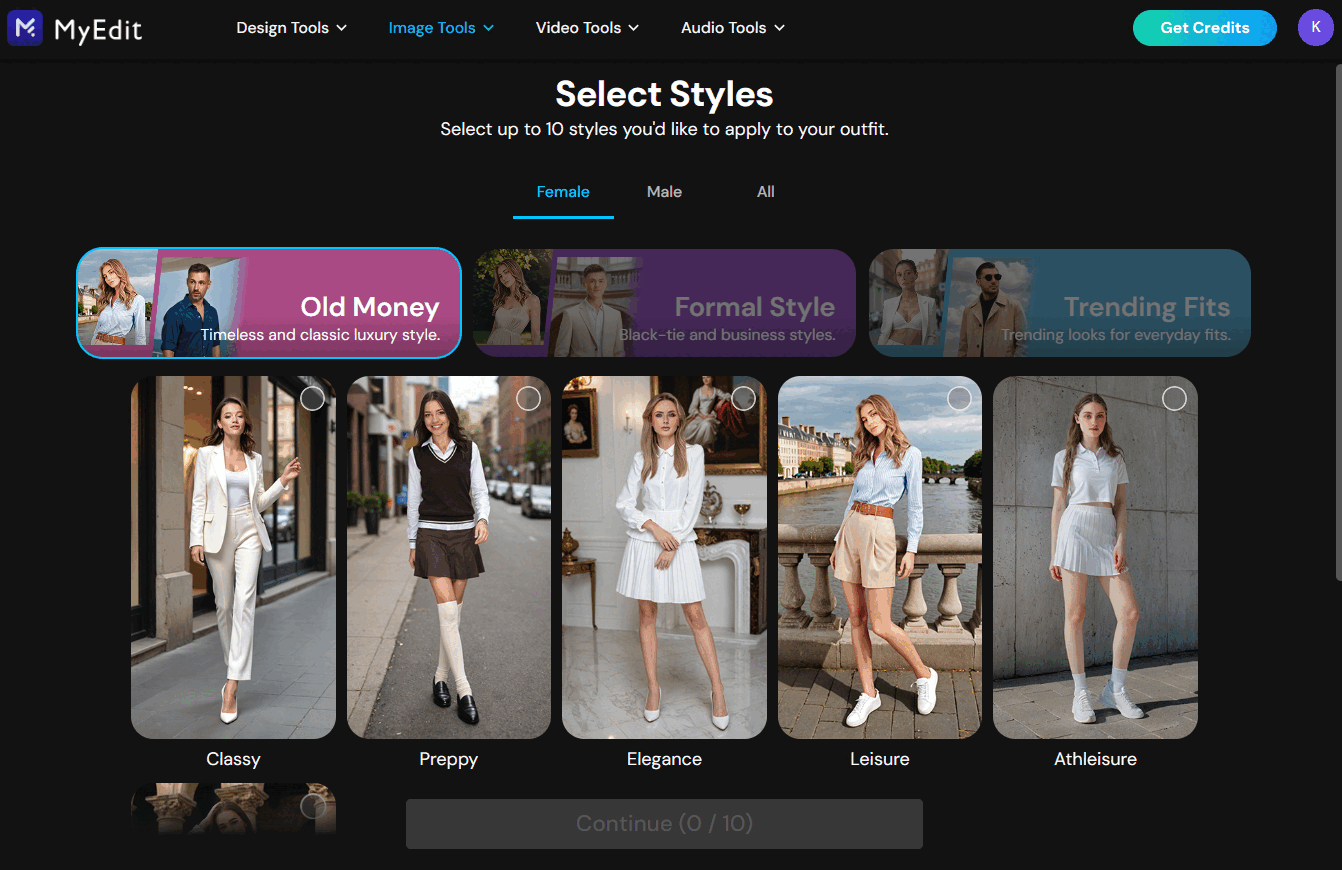Expand the Design Tools dropdown
The height and width of the screenshot is (870, 1342).
292,28
